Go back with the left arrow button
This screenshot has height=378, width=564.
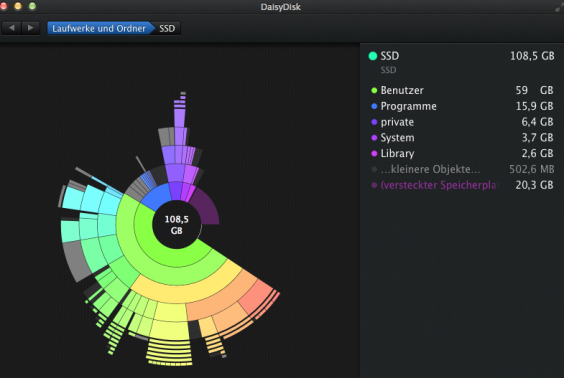click(x=12, y=28)
